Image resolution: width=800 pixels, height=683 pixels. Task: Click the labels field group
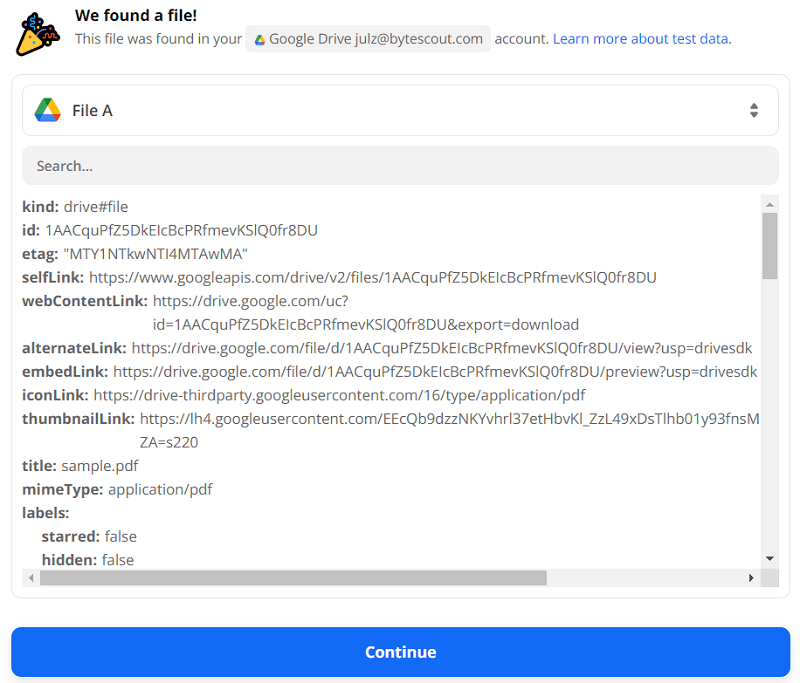[x=45, y=513]
